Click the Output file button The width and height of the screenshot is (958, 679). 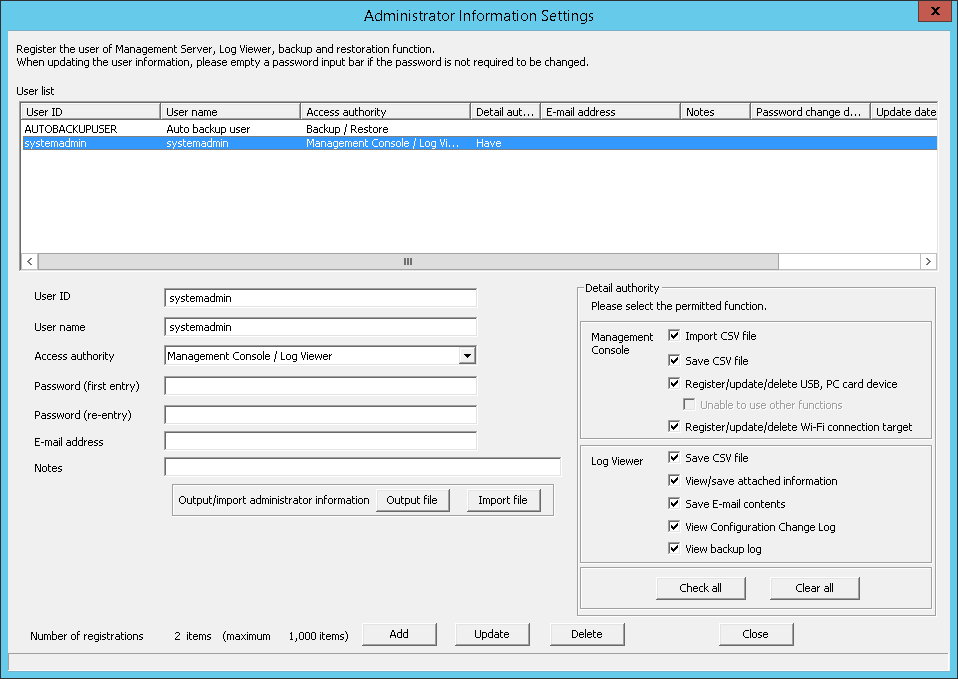(x=412, y=500)
